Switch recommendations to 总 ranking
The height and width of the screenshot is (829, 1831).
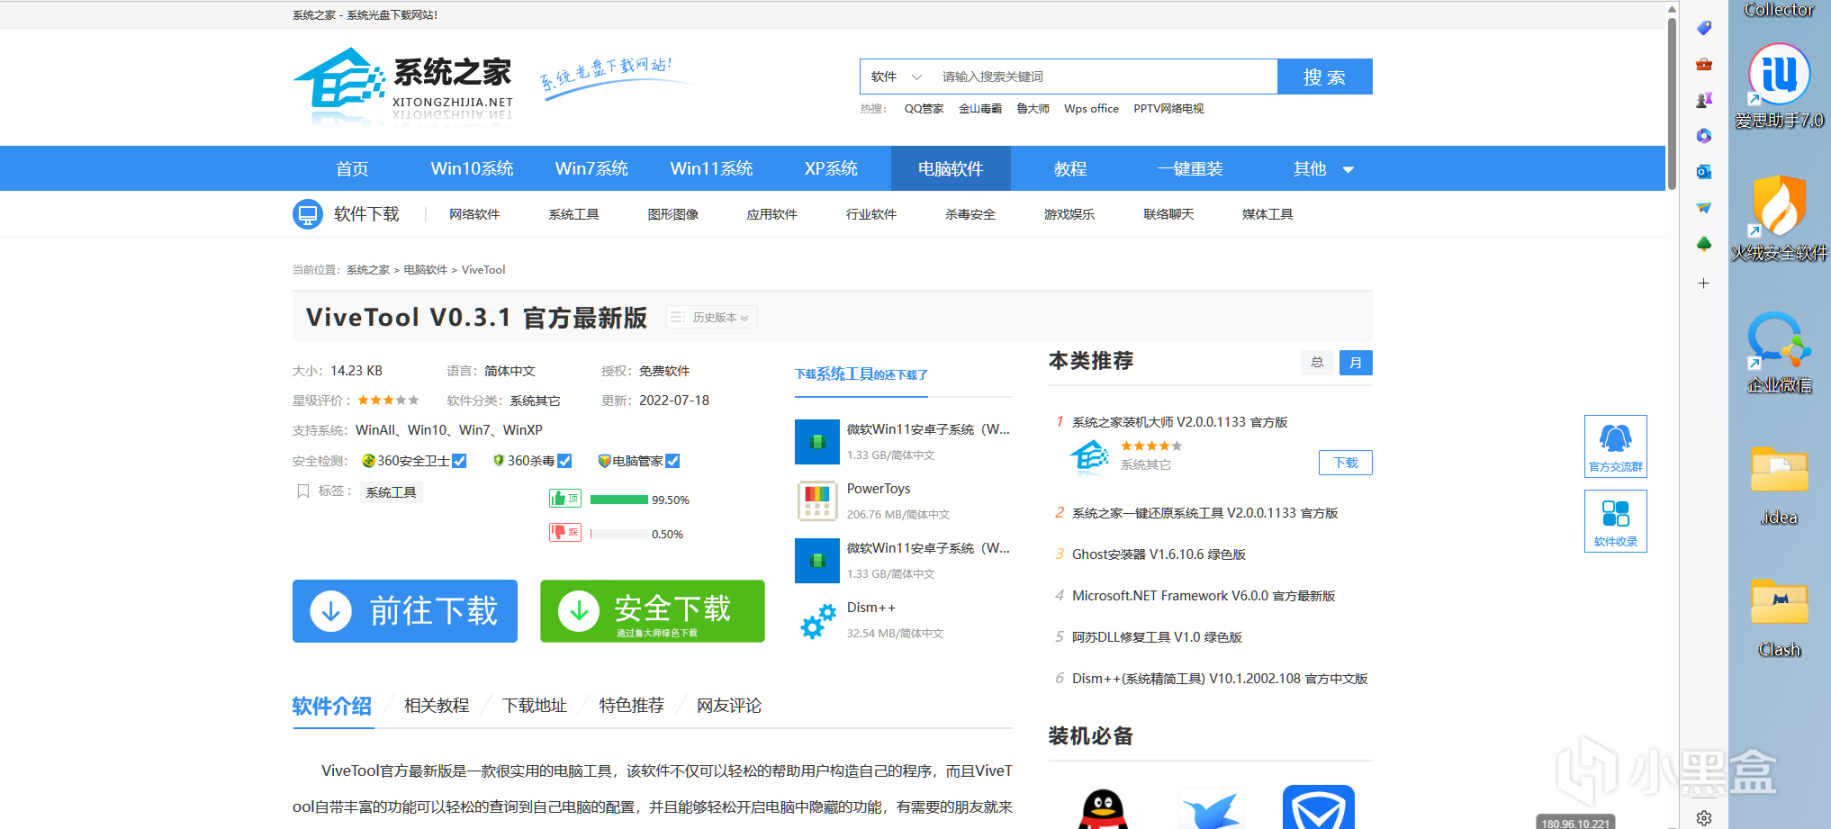(1317, 362)
